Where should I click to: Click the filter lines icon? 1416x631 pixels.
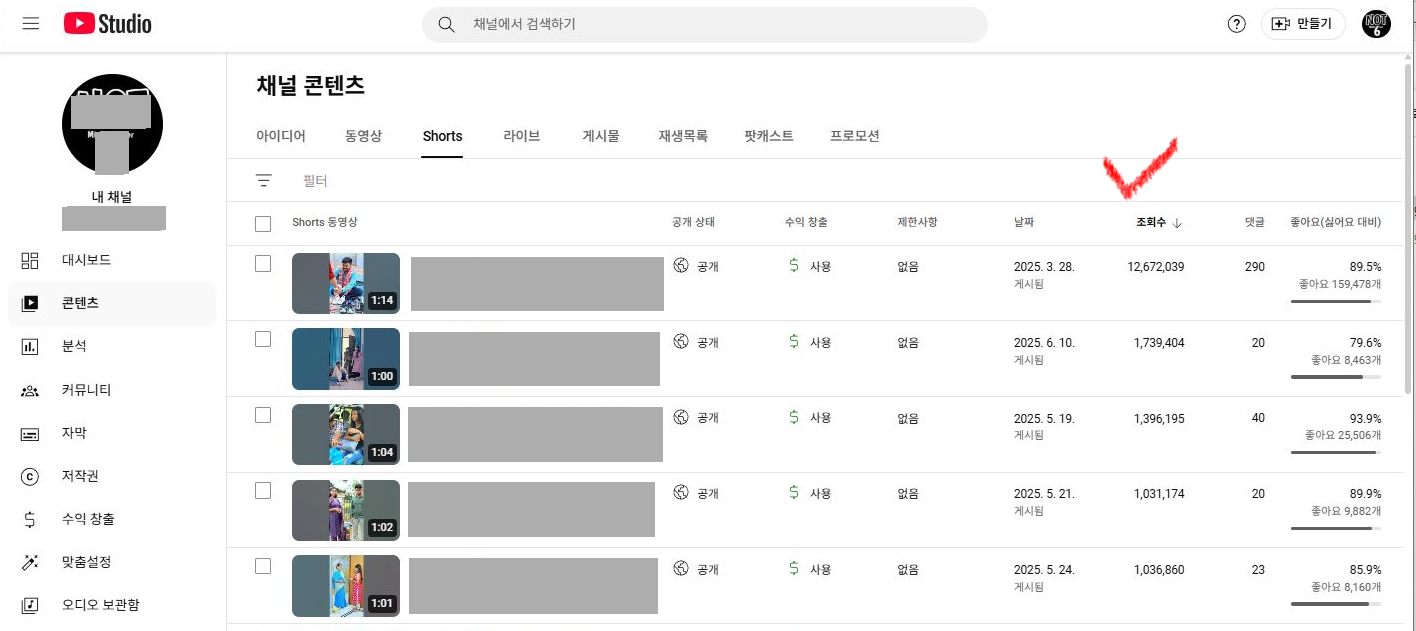(263, 181)
